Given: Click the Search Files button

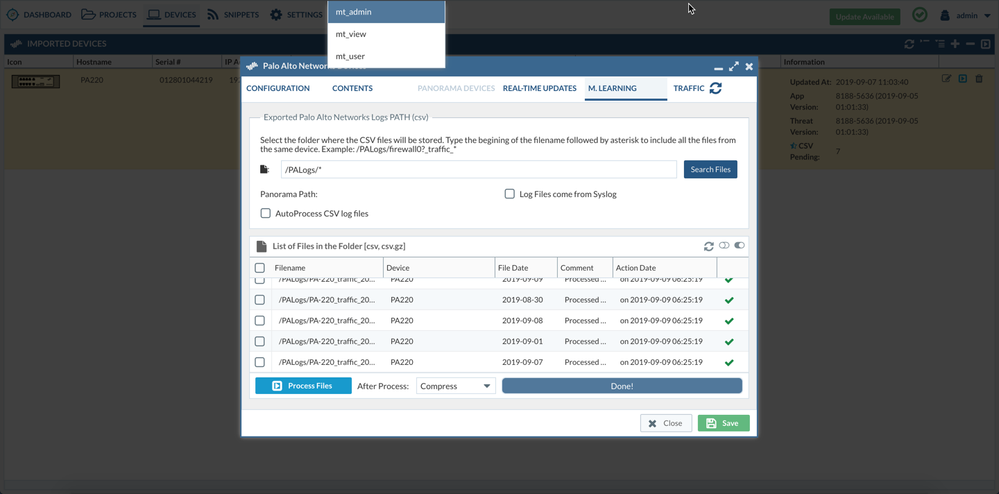Looking at the screenshot, I should [710, 170].
